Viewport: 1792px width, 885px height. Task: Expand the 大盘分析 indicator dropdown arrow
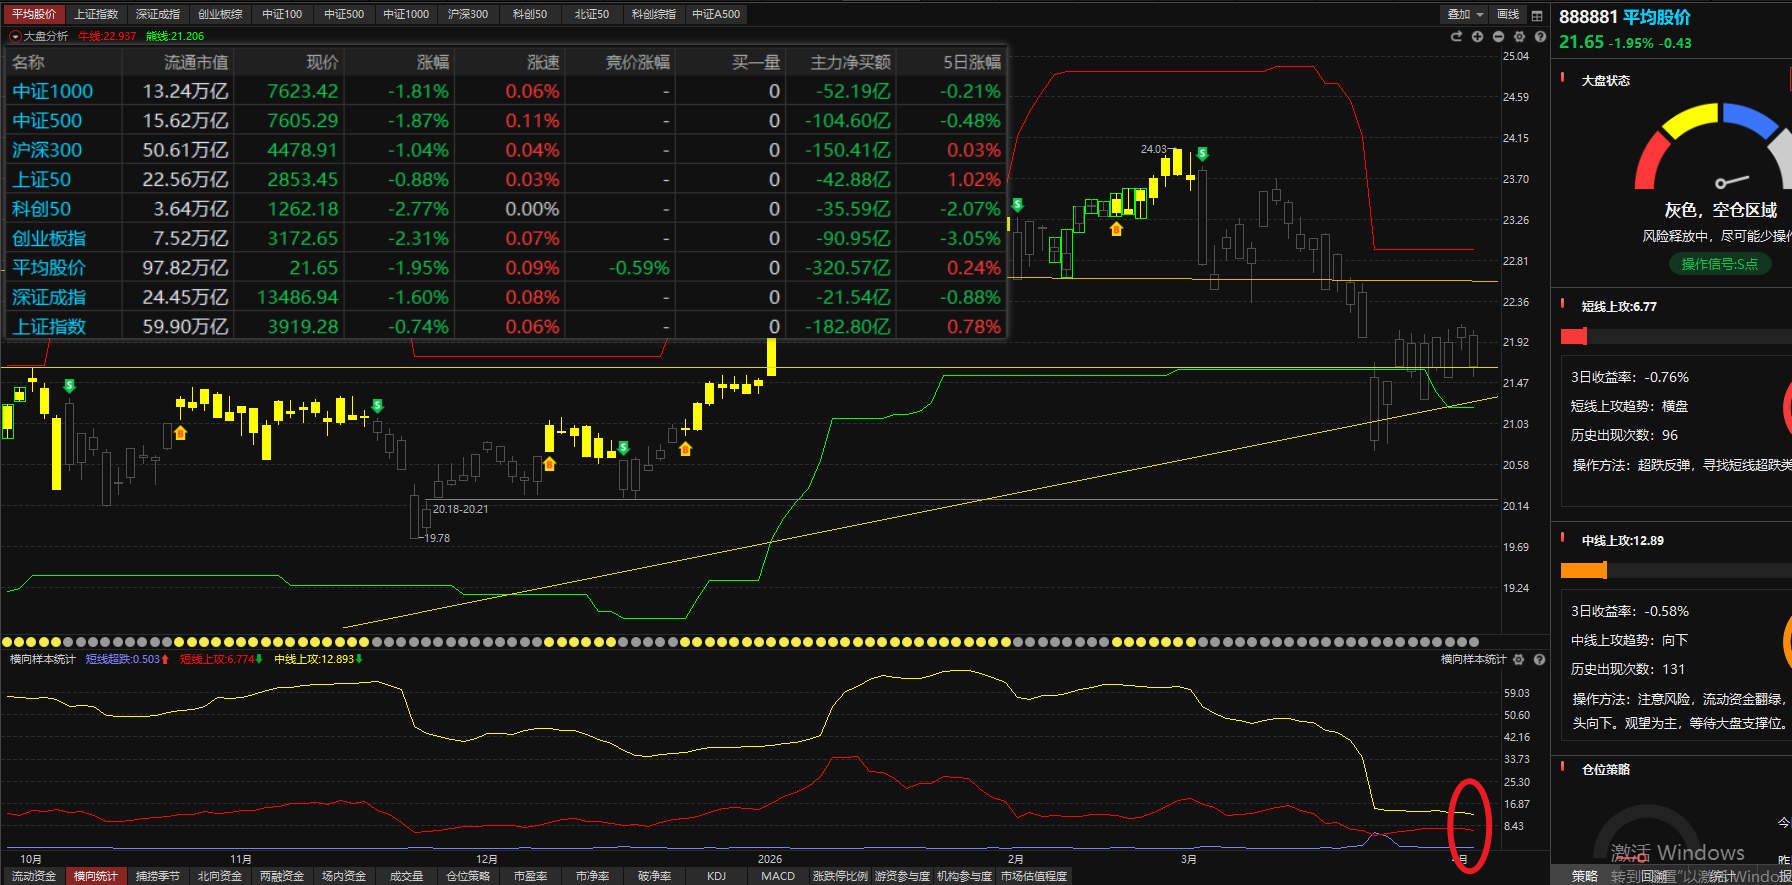tap(15, 37)
